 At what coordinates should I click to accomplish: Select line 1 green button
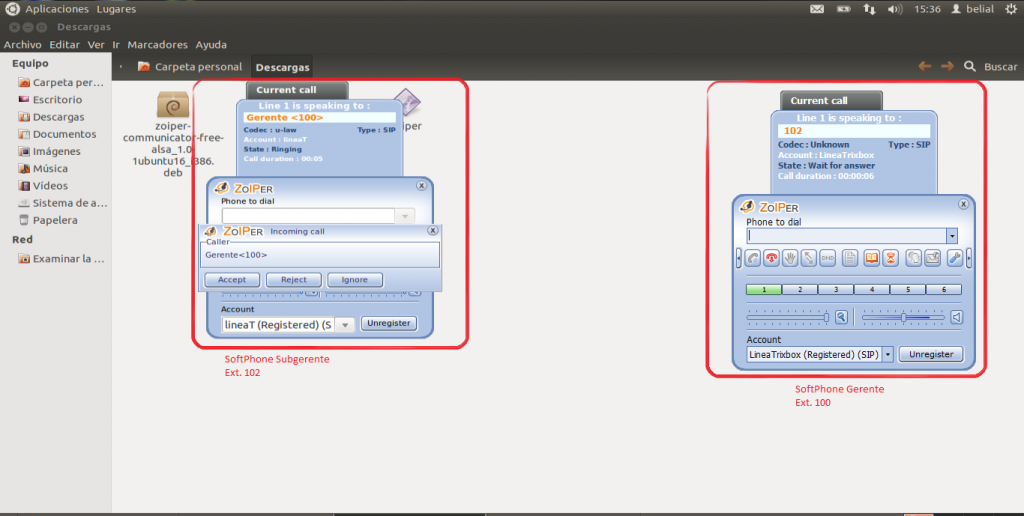[763, 289]
